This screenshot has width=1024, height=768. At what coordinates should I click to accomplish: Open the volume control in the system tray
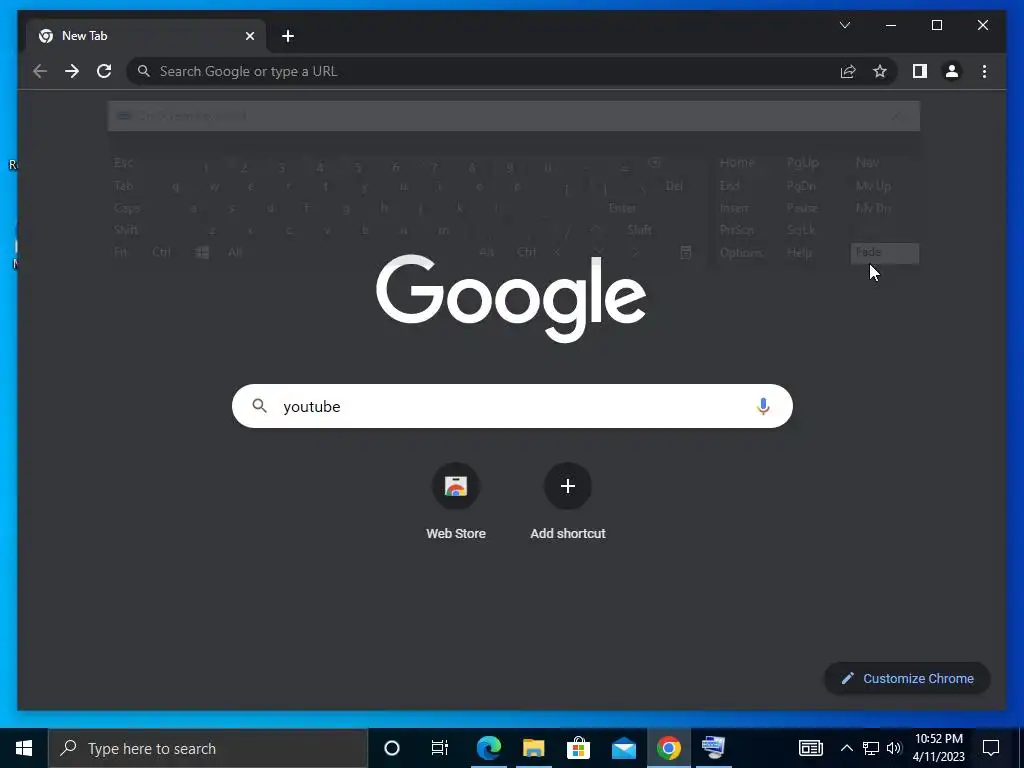coord(894,748)
